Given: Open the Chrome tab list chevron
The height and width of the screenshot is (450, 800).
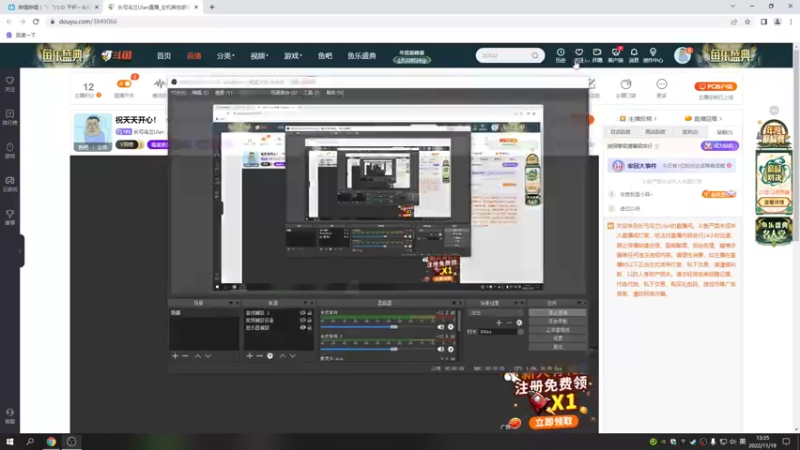Looking at the screenshot, I should (x=733, y=7).
